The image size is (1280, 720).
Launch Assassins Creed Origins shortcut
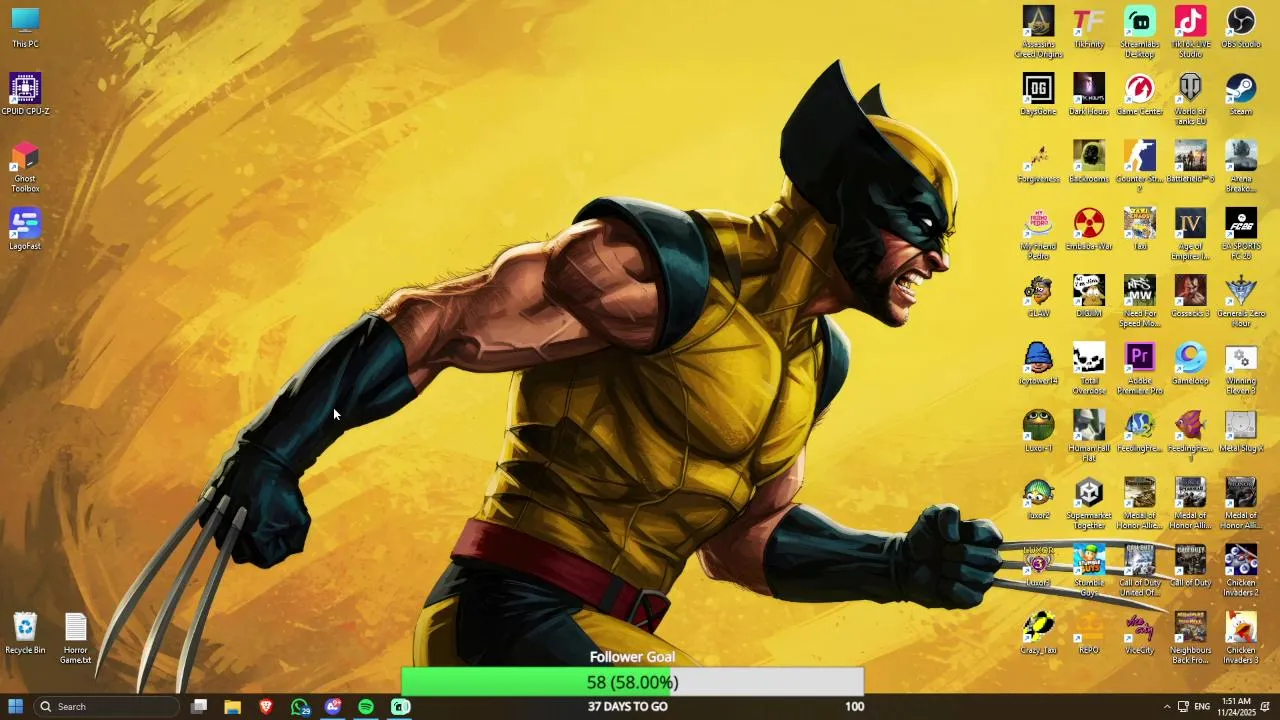(1038, 31)
